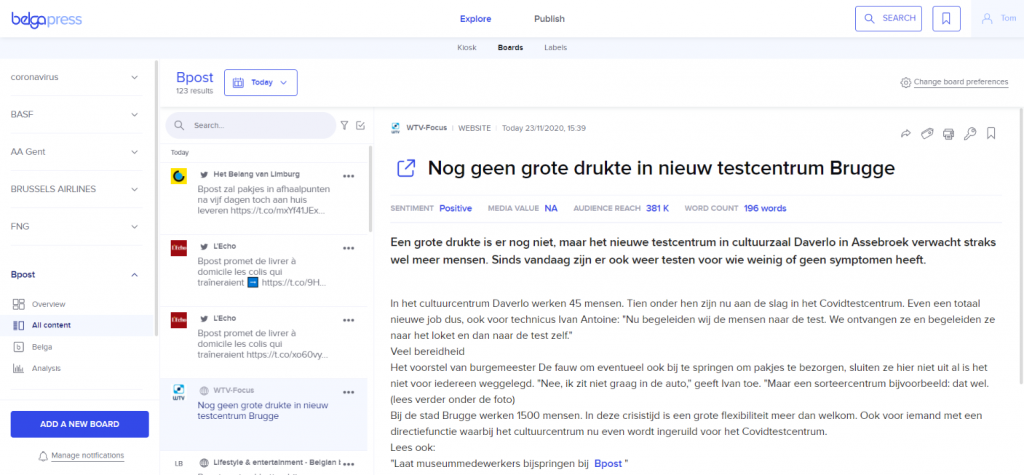Click gear icon for board preferences
The image size is (1024, 475).
pos(905,82)
